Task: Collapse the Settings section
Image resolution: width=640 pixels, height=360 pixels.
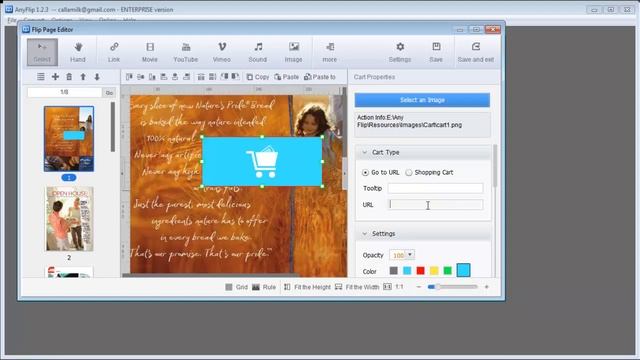Action: pyautogui.click(x=364, y=234)
